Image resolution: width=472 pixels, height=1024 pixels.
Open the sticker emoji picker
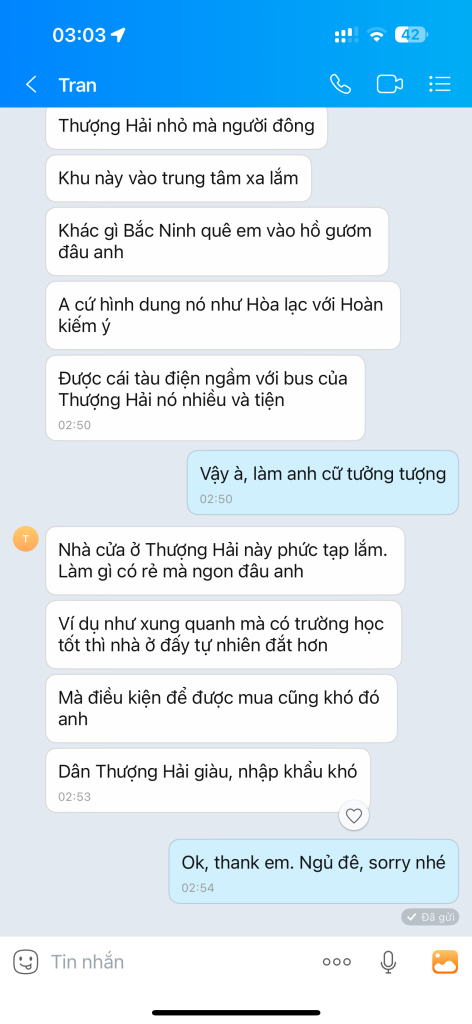coord(25,961)
